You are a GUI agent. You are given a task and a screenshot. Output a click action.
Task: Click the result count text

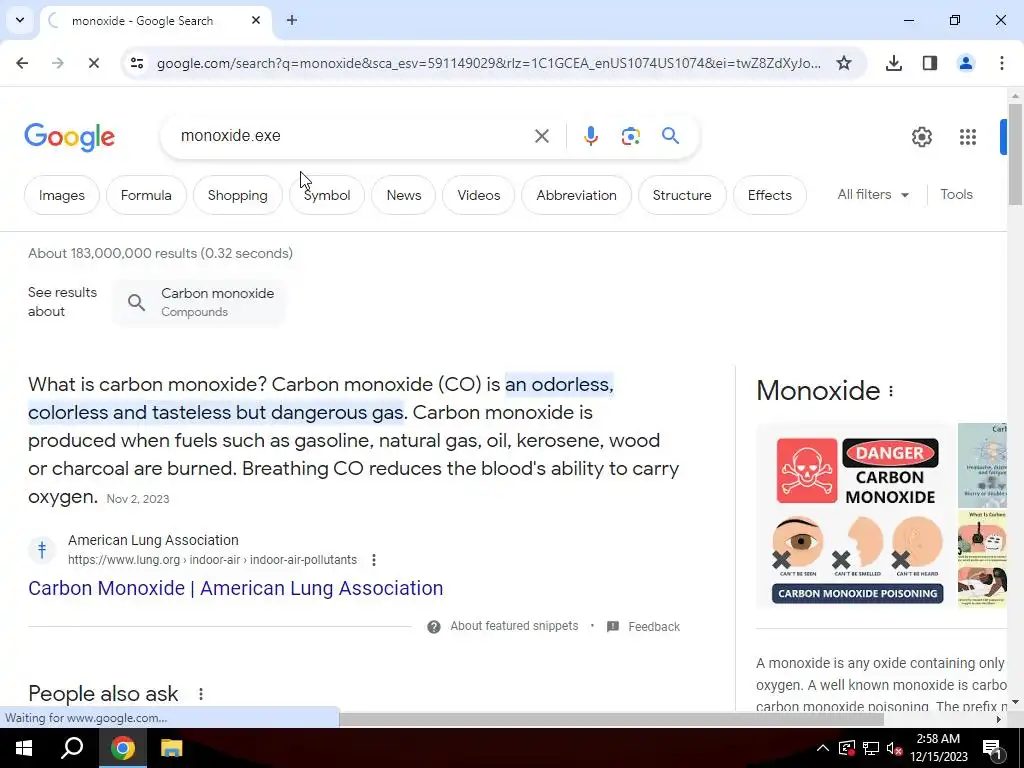tap(160, 253)
